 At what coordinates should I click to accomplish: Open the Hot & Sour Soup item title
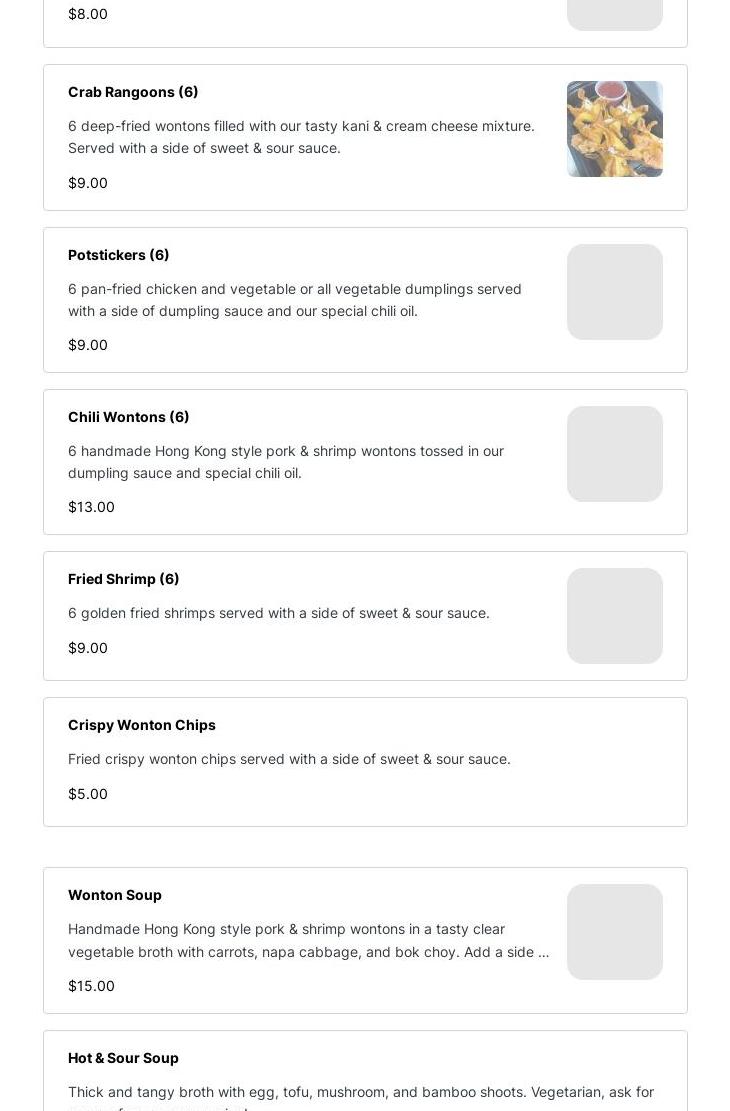(x=123, y=1058)
